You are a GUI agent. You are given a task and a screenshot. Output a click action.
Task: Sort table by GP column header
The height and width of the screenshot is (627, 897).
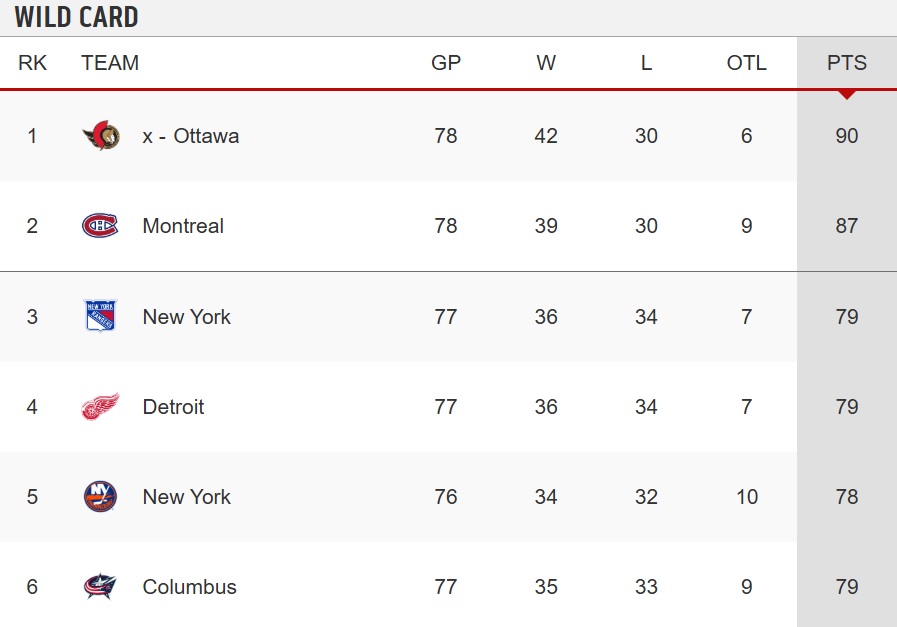click(446, 62)
